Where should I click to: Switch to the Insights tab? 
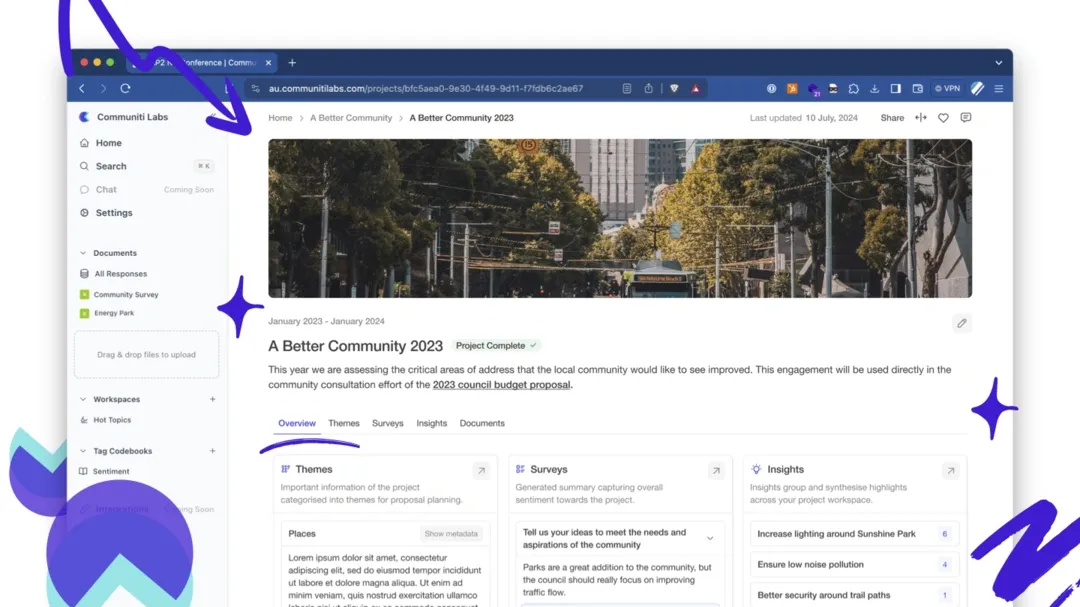pyautogui.click(x=431, y=423)
